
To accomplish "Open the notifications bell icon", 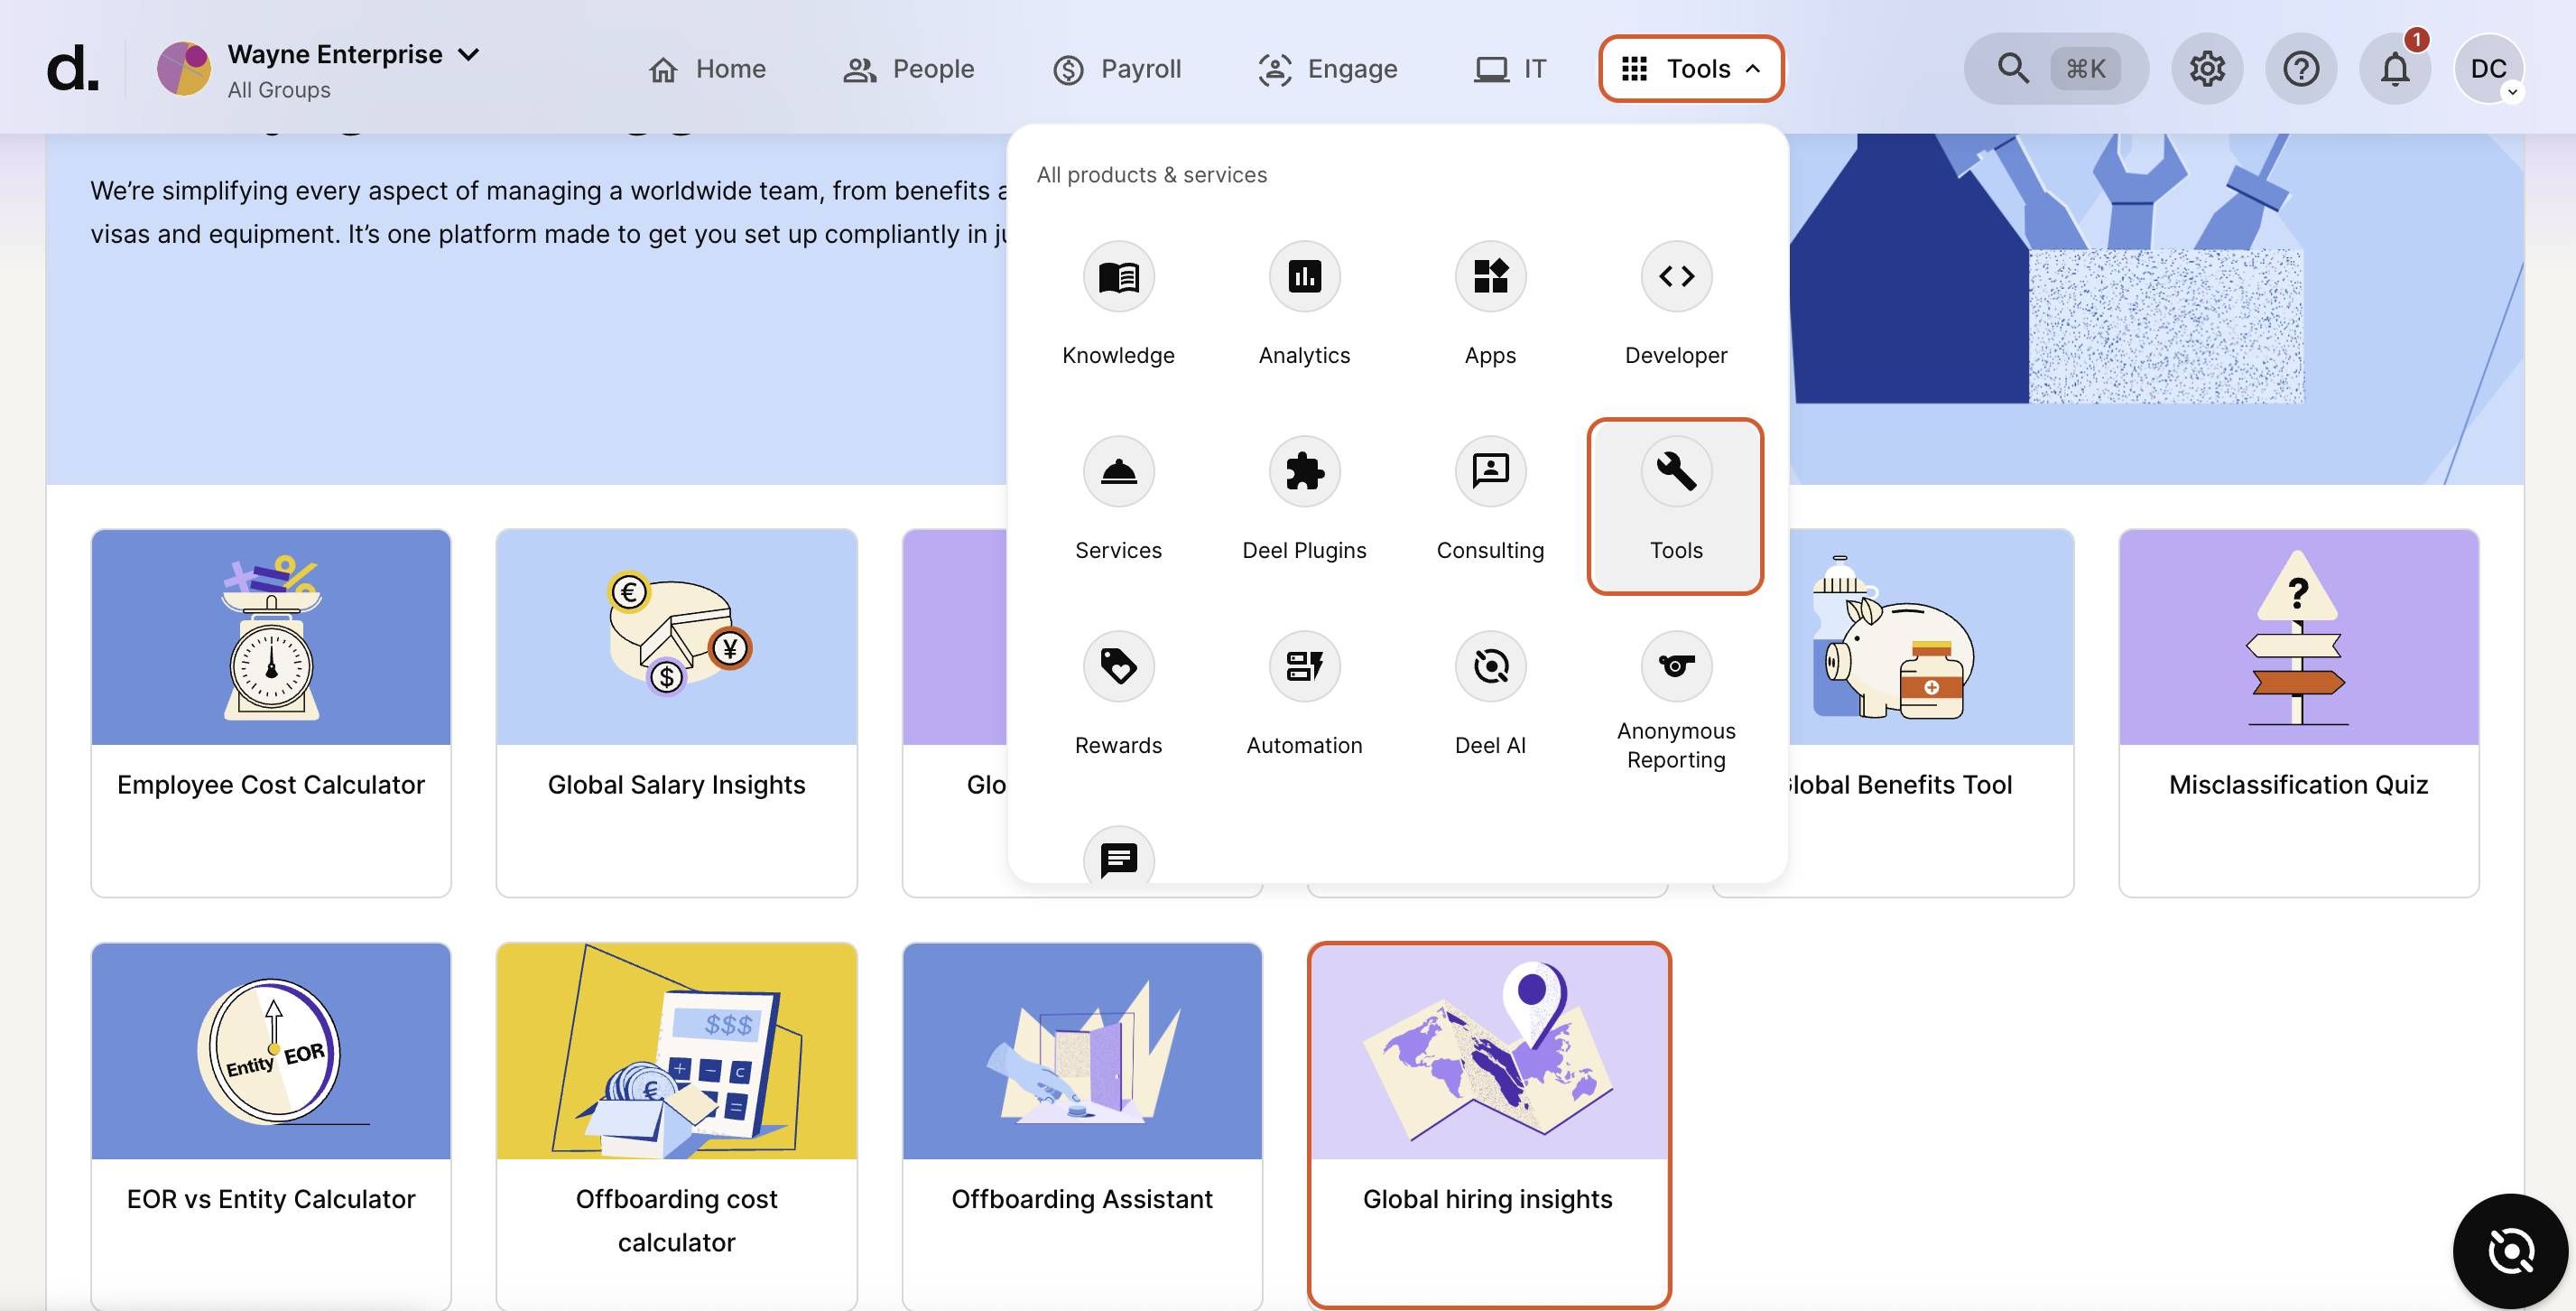I will [2394, 69].
